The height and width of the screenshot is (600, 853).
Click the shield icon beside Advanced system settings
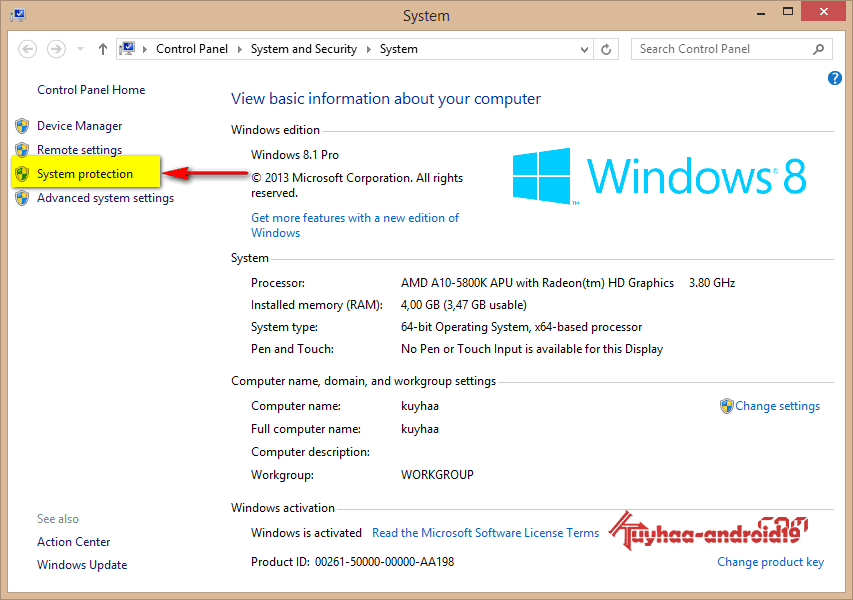(22, 198)
